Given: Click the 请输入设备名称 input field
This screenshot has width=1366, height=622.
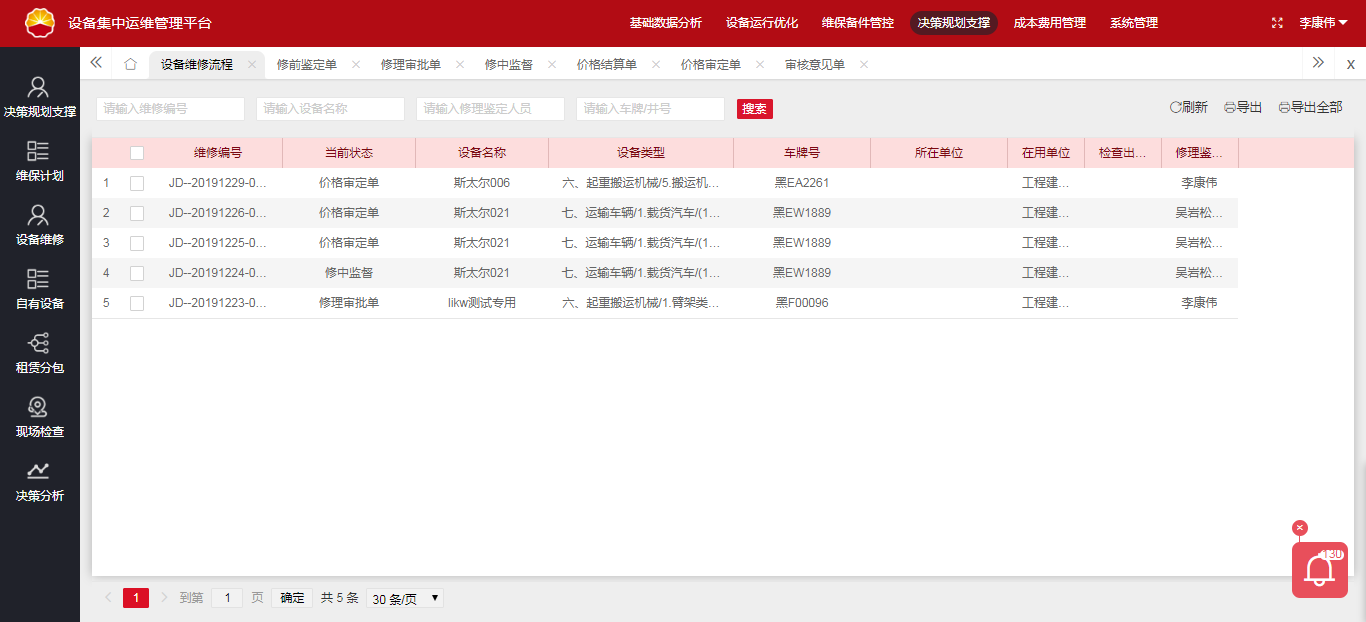Looking at the screenshot, I should pos(330,109).
